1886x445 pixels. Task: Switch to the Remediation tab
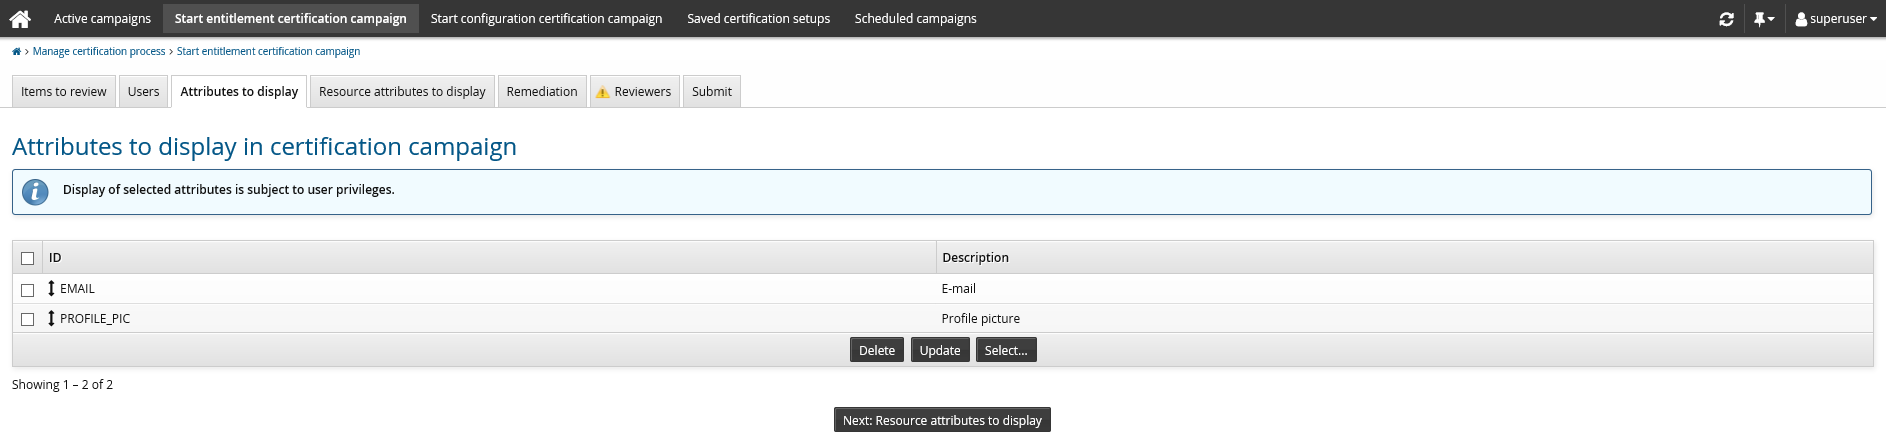tap(541, 92)
